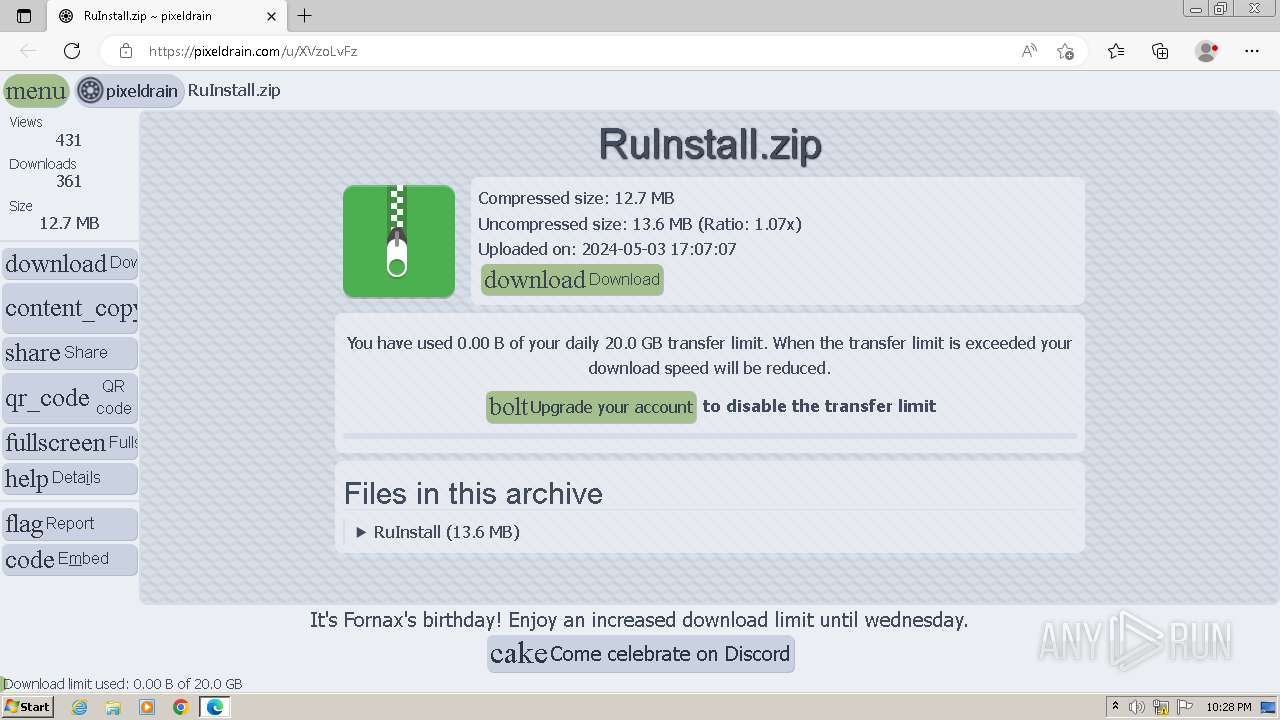Open the browser profile avatar
The height and width of the screenshot is (720, 1280).
1206,51
